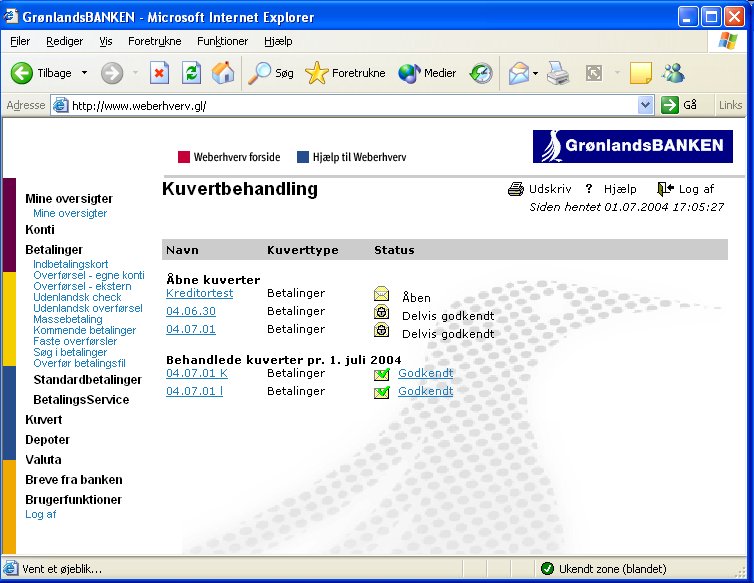The image size is (754, 583).
Task: Open Massebetaling in sidebar
Action: click(x=68, y=319)
